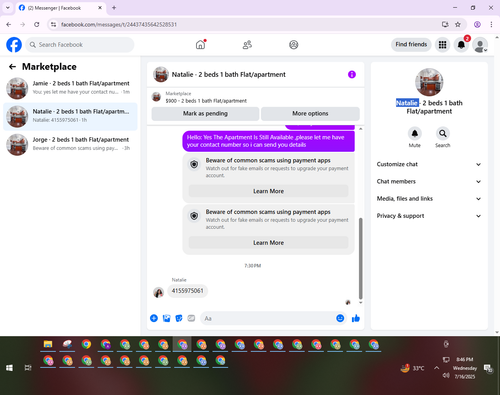Viewport: 500px width, 395px height.
Task: Open Jorge's apartment conversation
Action: coord(70,145)
